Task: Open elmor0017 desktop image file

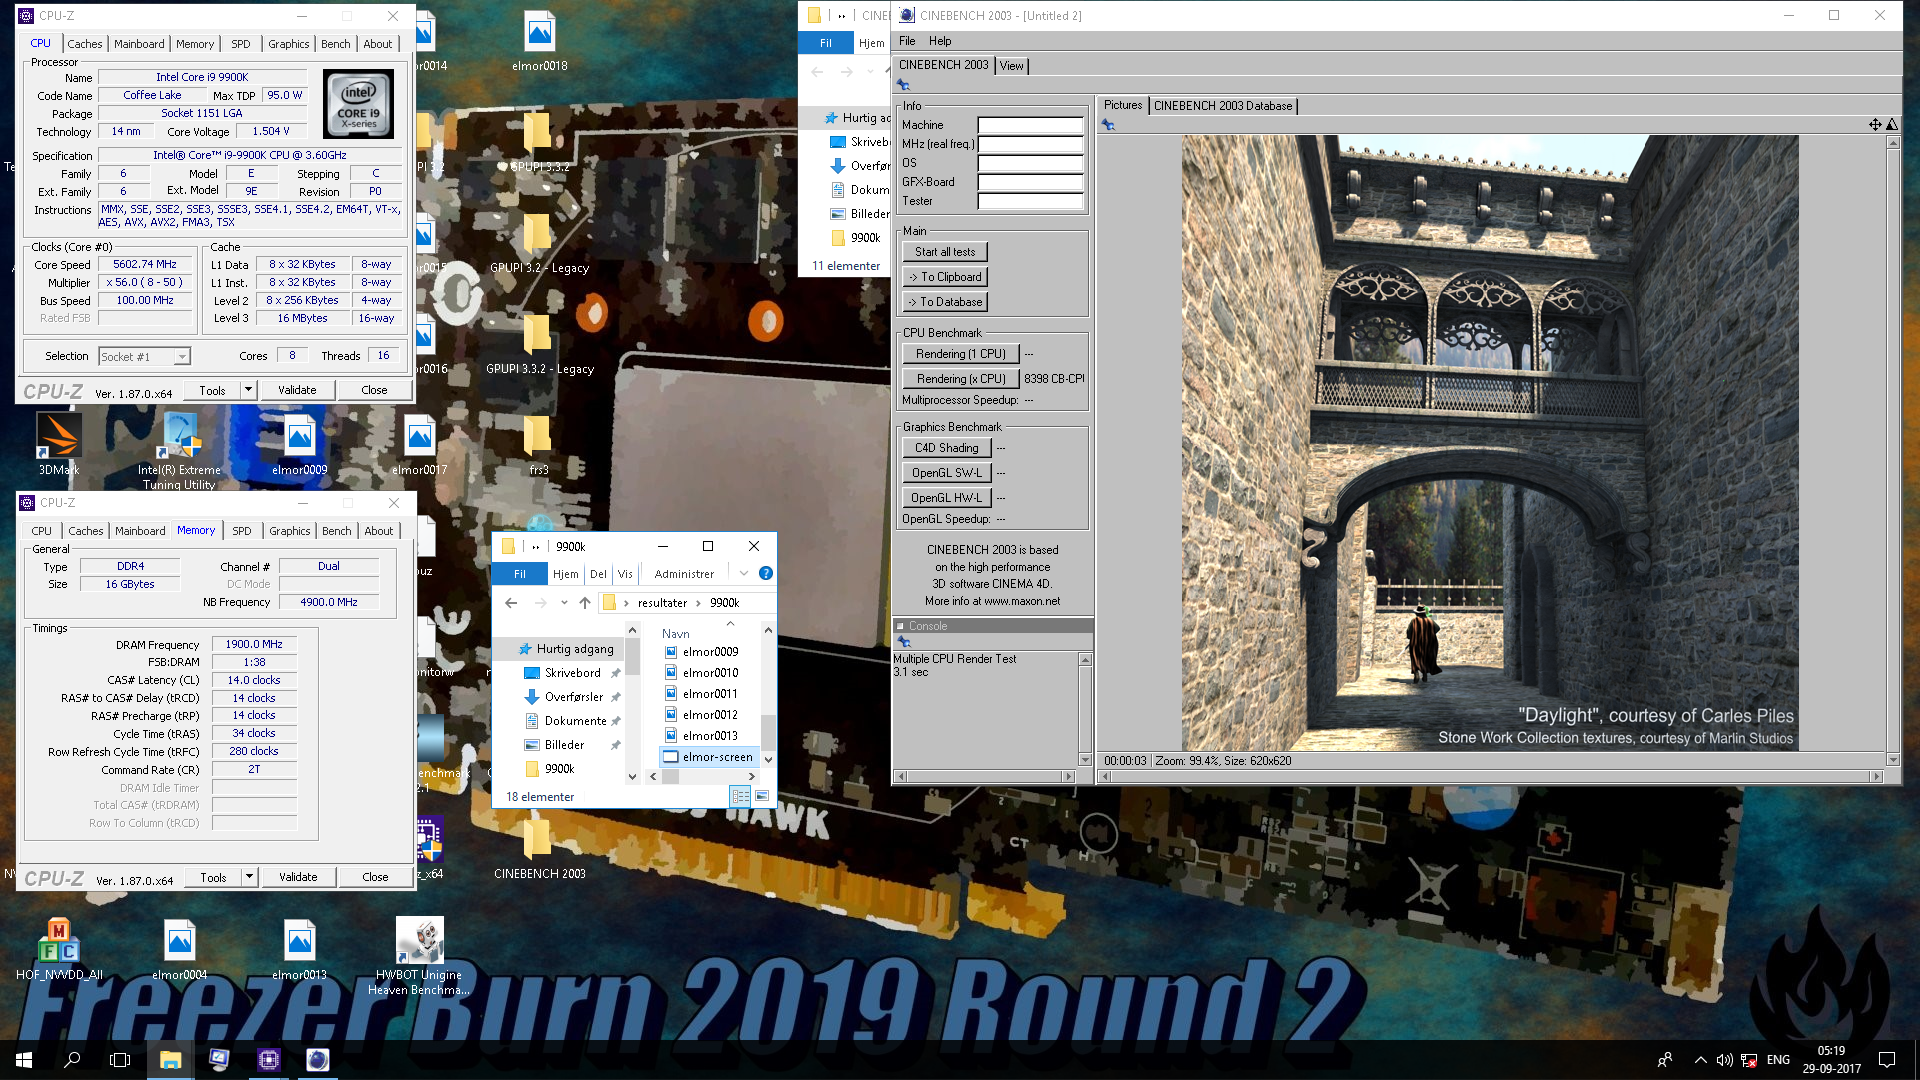Action: click(x=419, y=444)
